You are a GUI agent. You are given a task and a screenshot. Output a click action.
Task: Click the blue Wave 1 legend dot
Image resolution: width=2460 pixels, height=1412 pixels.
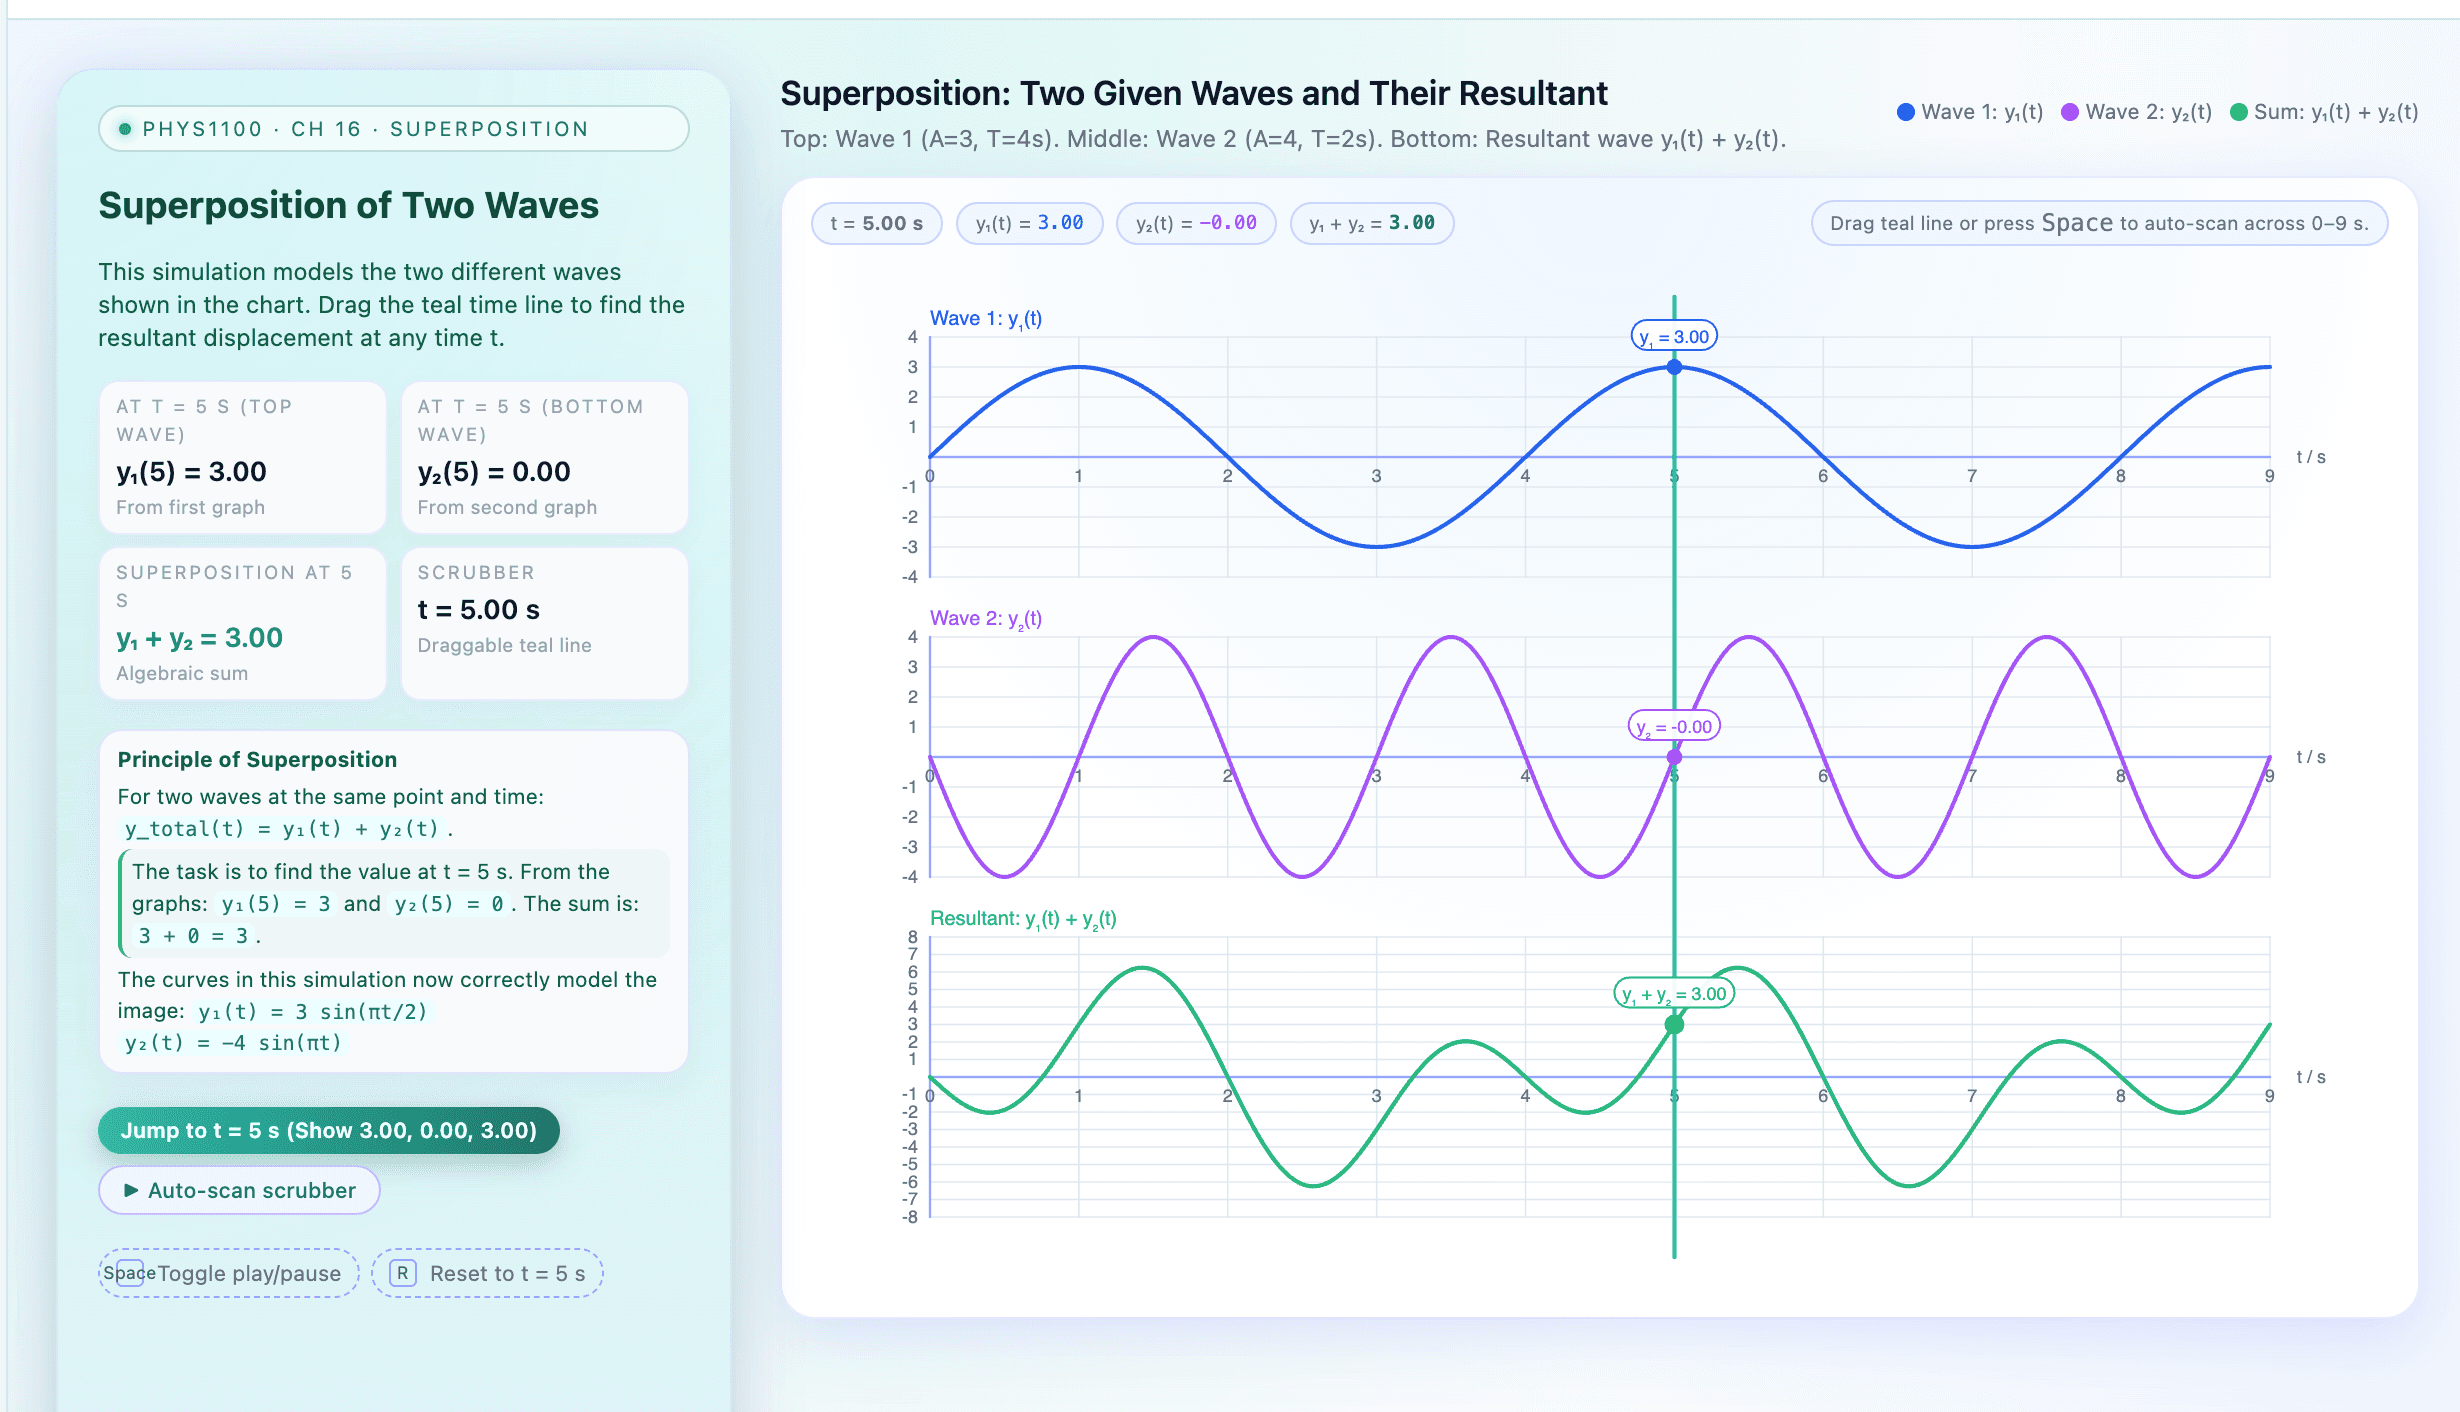click(1906, 112)
